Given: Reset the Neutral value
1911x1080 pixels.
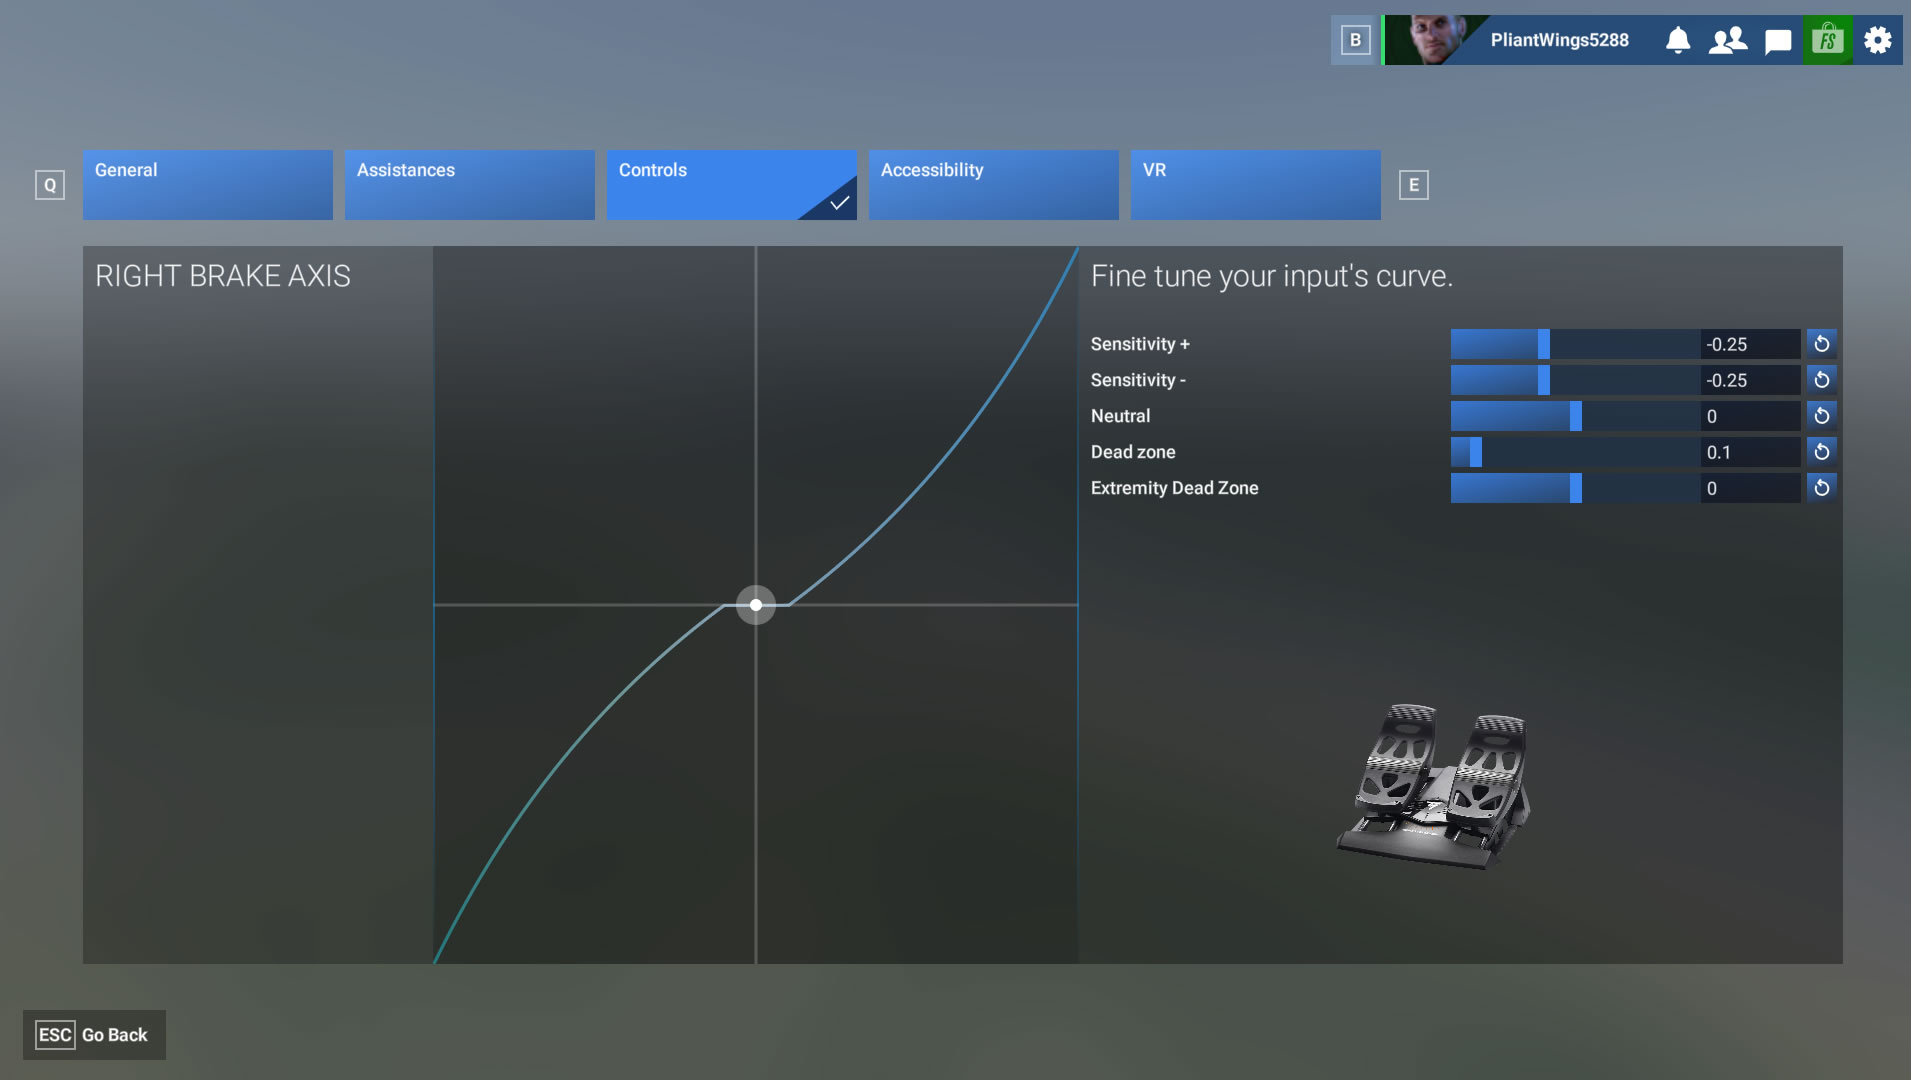Looking at the screenshot, I should [1821, 416].
